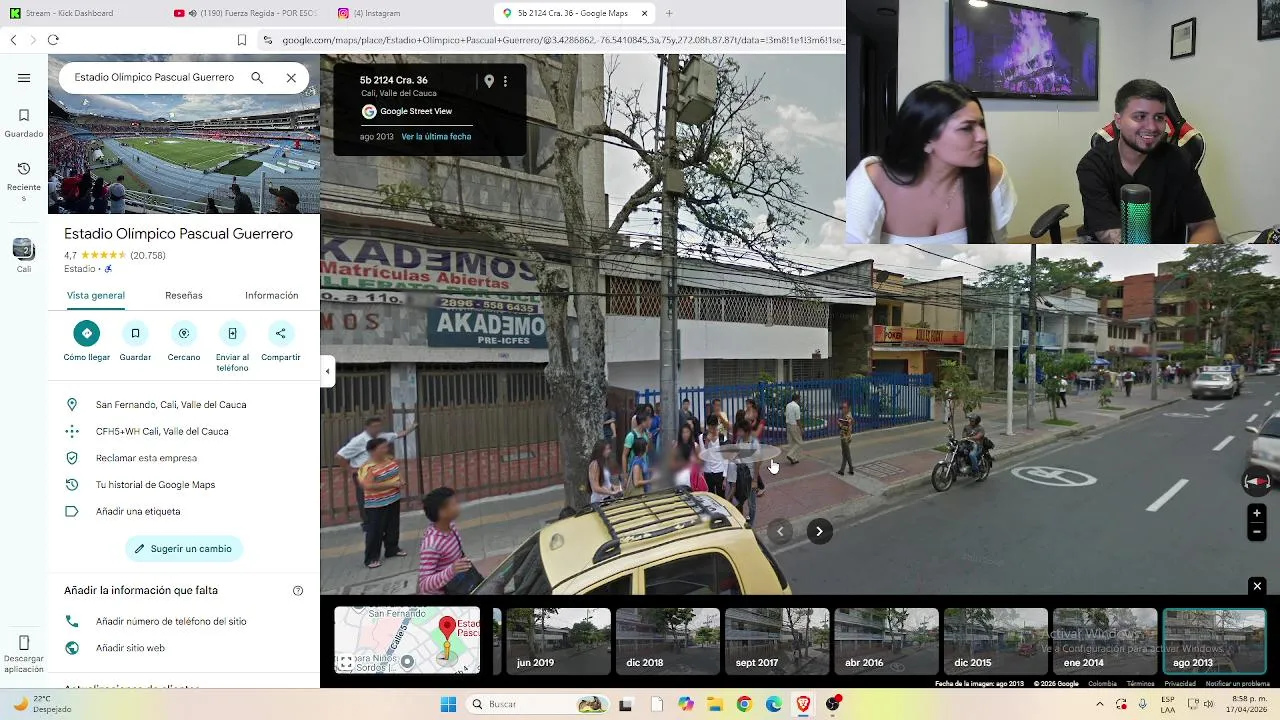
Task: Select the dic 2015 Street View thumbnail
Action: point(996,641)
